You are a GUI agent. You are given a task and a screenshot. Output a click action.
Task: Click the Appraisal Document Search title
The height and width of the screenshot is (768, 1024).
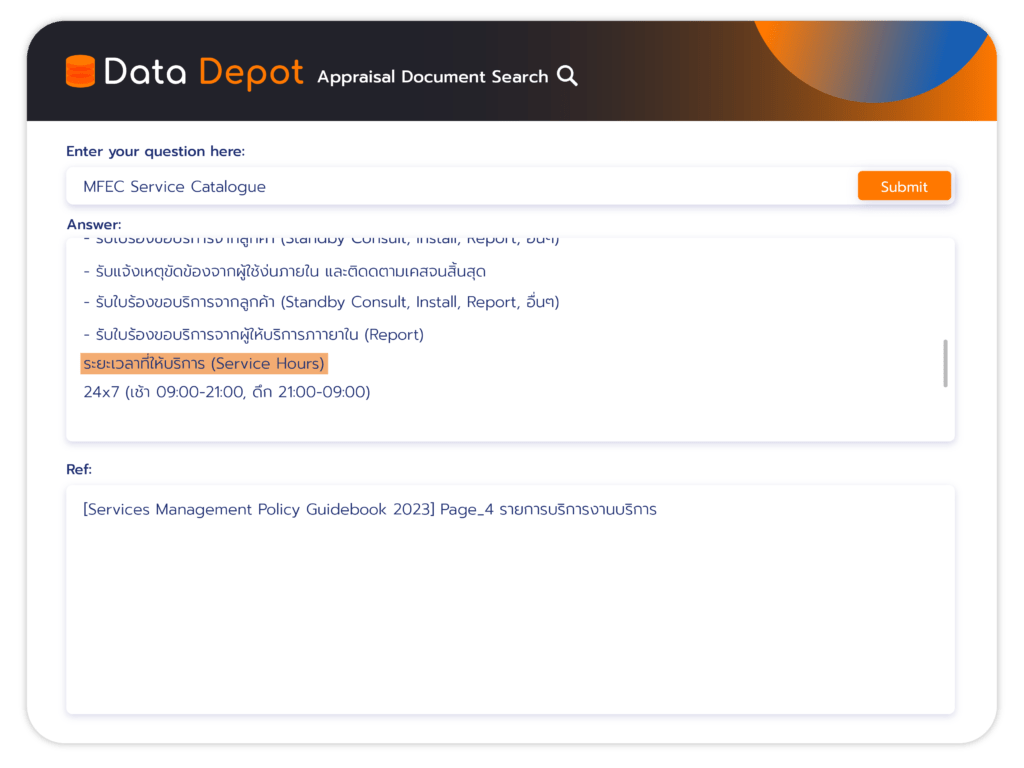coord(435,77)
